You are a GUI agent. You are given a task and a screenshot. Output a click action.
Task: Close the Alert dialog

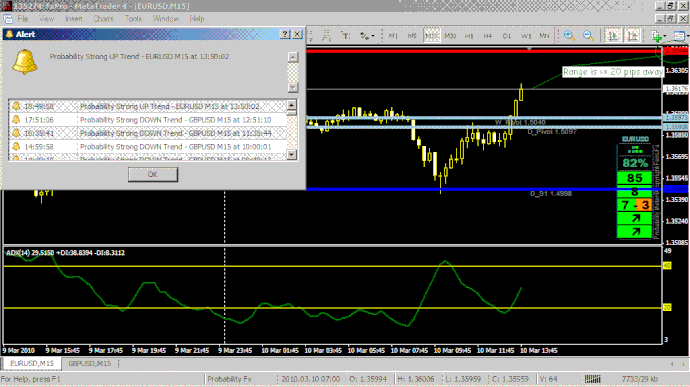coord(297,34)
